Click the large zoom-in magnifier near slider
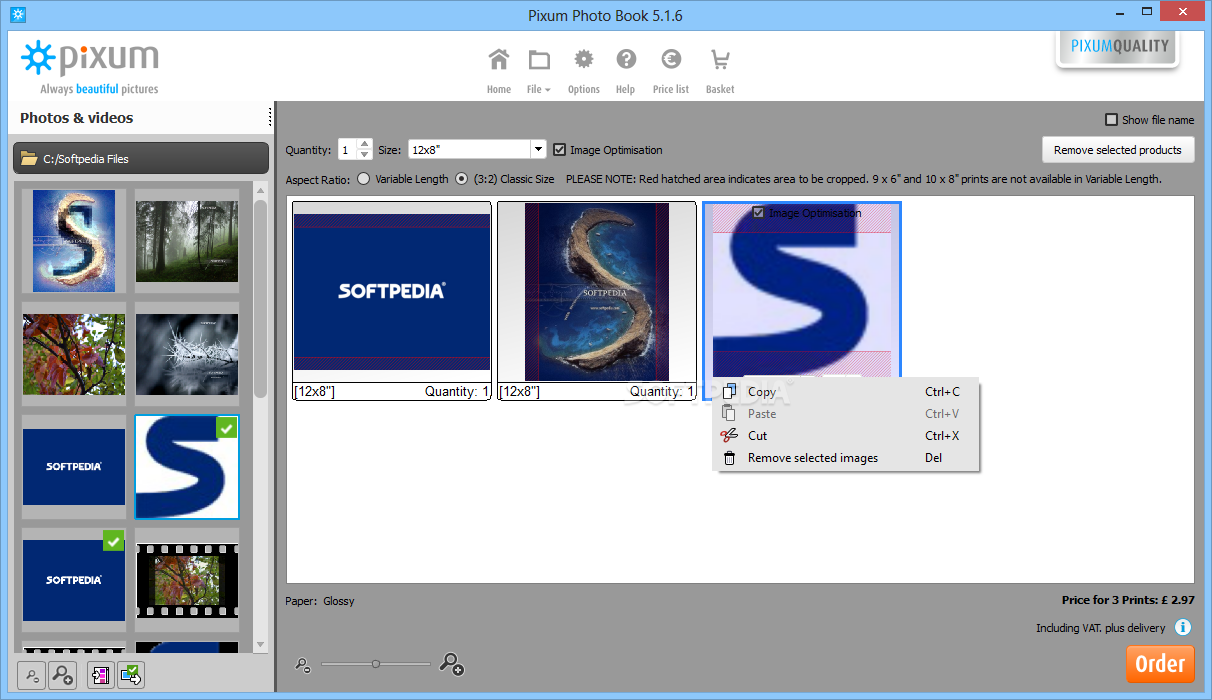1212x700 pixels. tap(452, 663)
